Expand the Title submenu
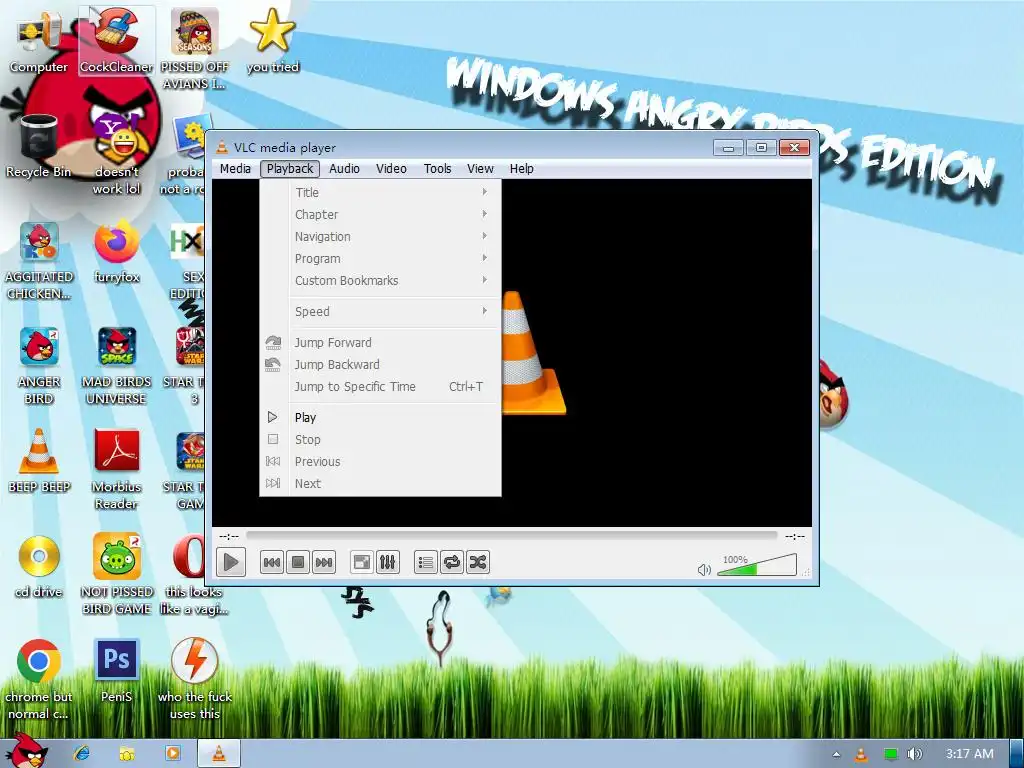This screenshot has width=1024, height=768. (381, 192)
